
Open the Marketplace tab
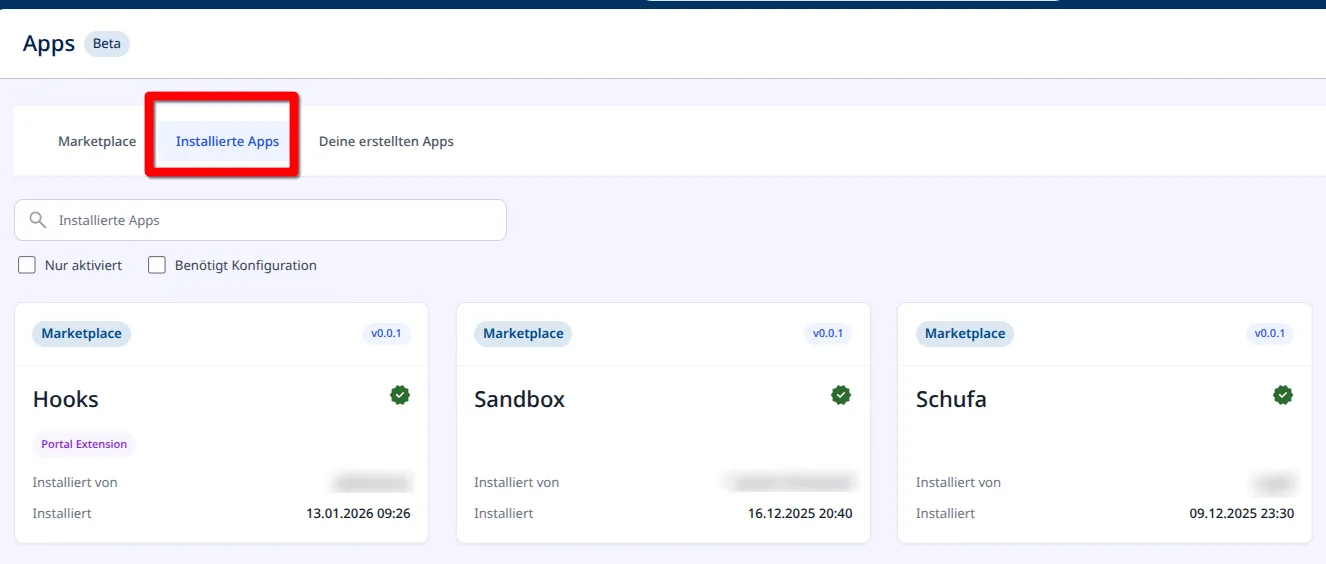(x=97, y=141)
